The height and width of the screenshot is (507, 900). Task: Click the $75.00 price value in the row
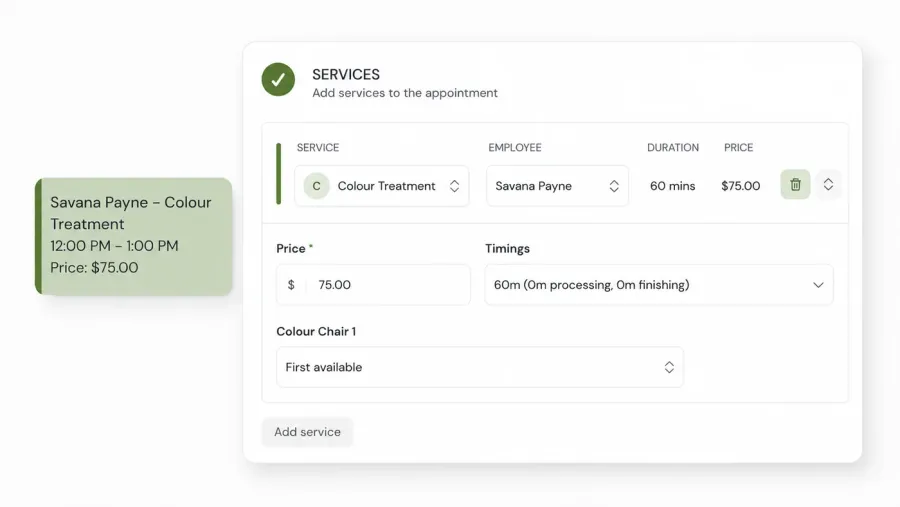tap(740, 186)
